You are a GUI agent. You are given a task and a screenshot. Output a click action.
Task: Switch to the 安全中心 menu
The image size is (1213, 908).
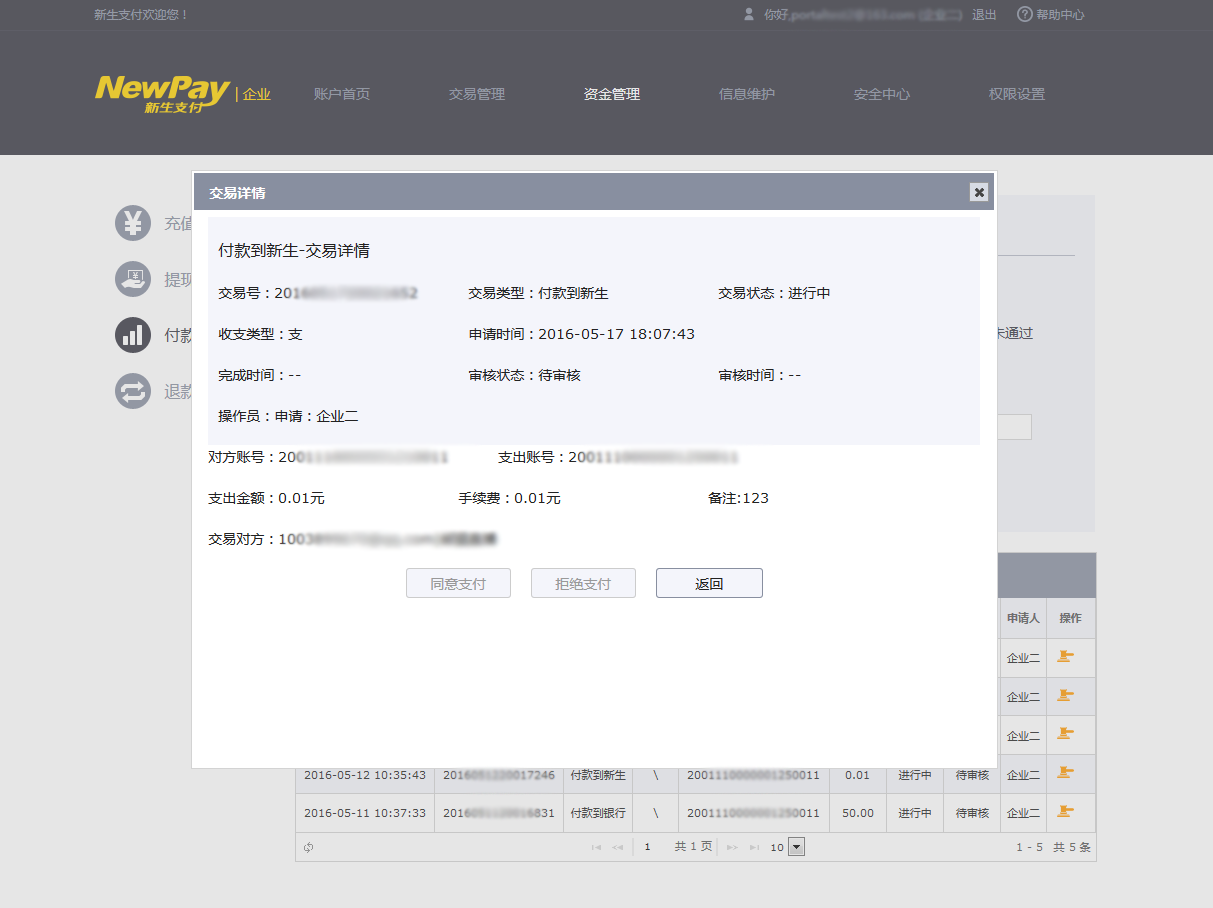[881, 94]
